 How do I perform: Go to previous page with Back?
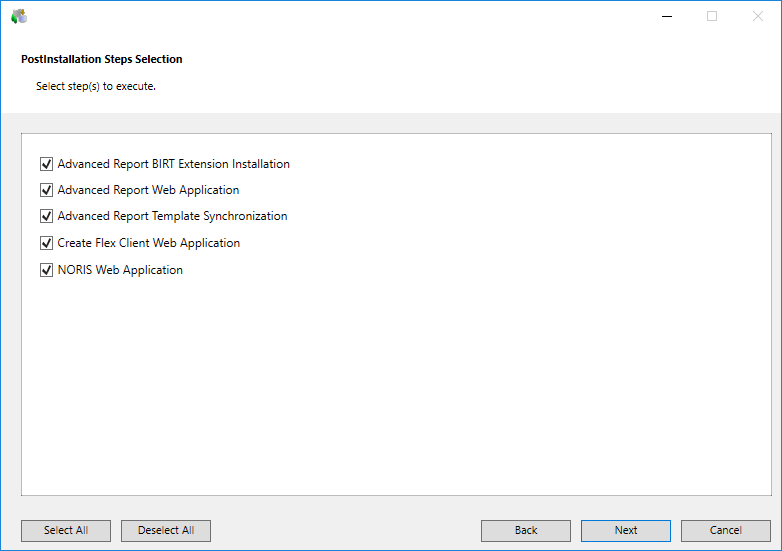(x=526, y=530)
